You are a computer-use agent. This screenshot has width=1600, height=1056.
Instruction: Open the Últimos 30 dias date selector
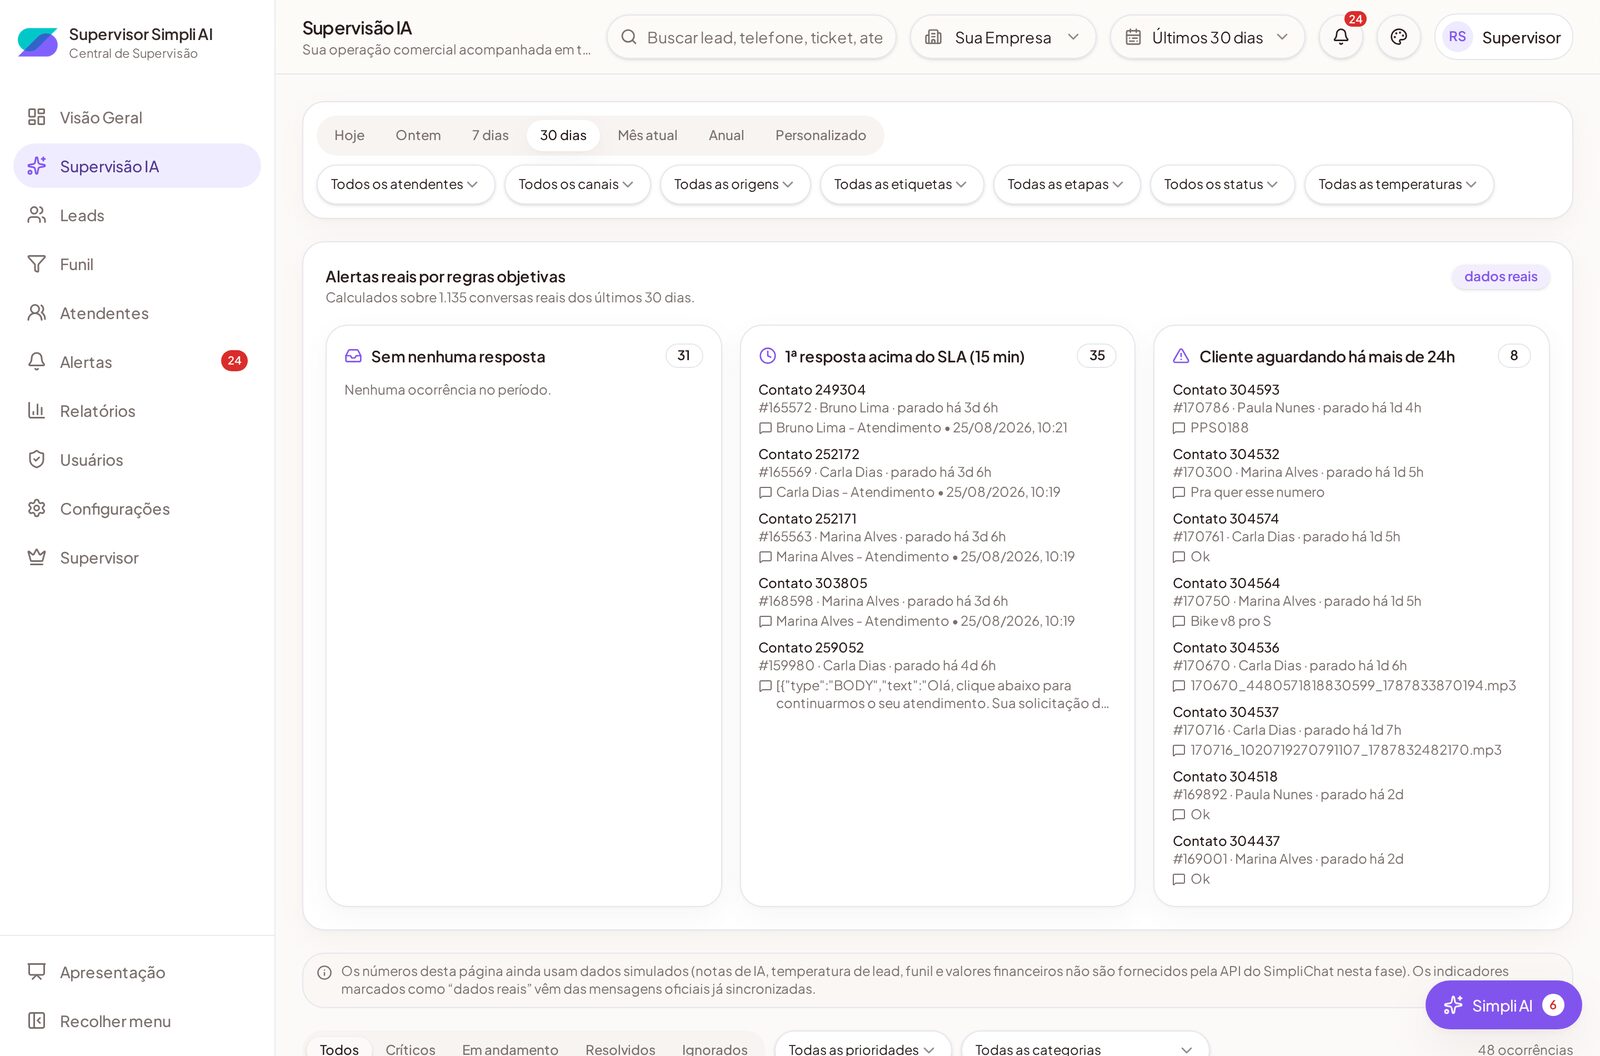pos(1207,37)
